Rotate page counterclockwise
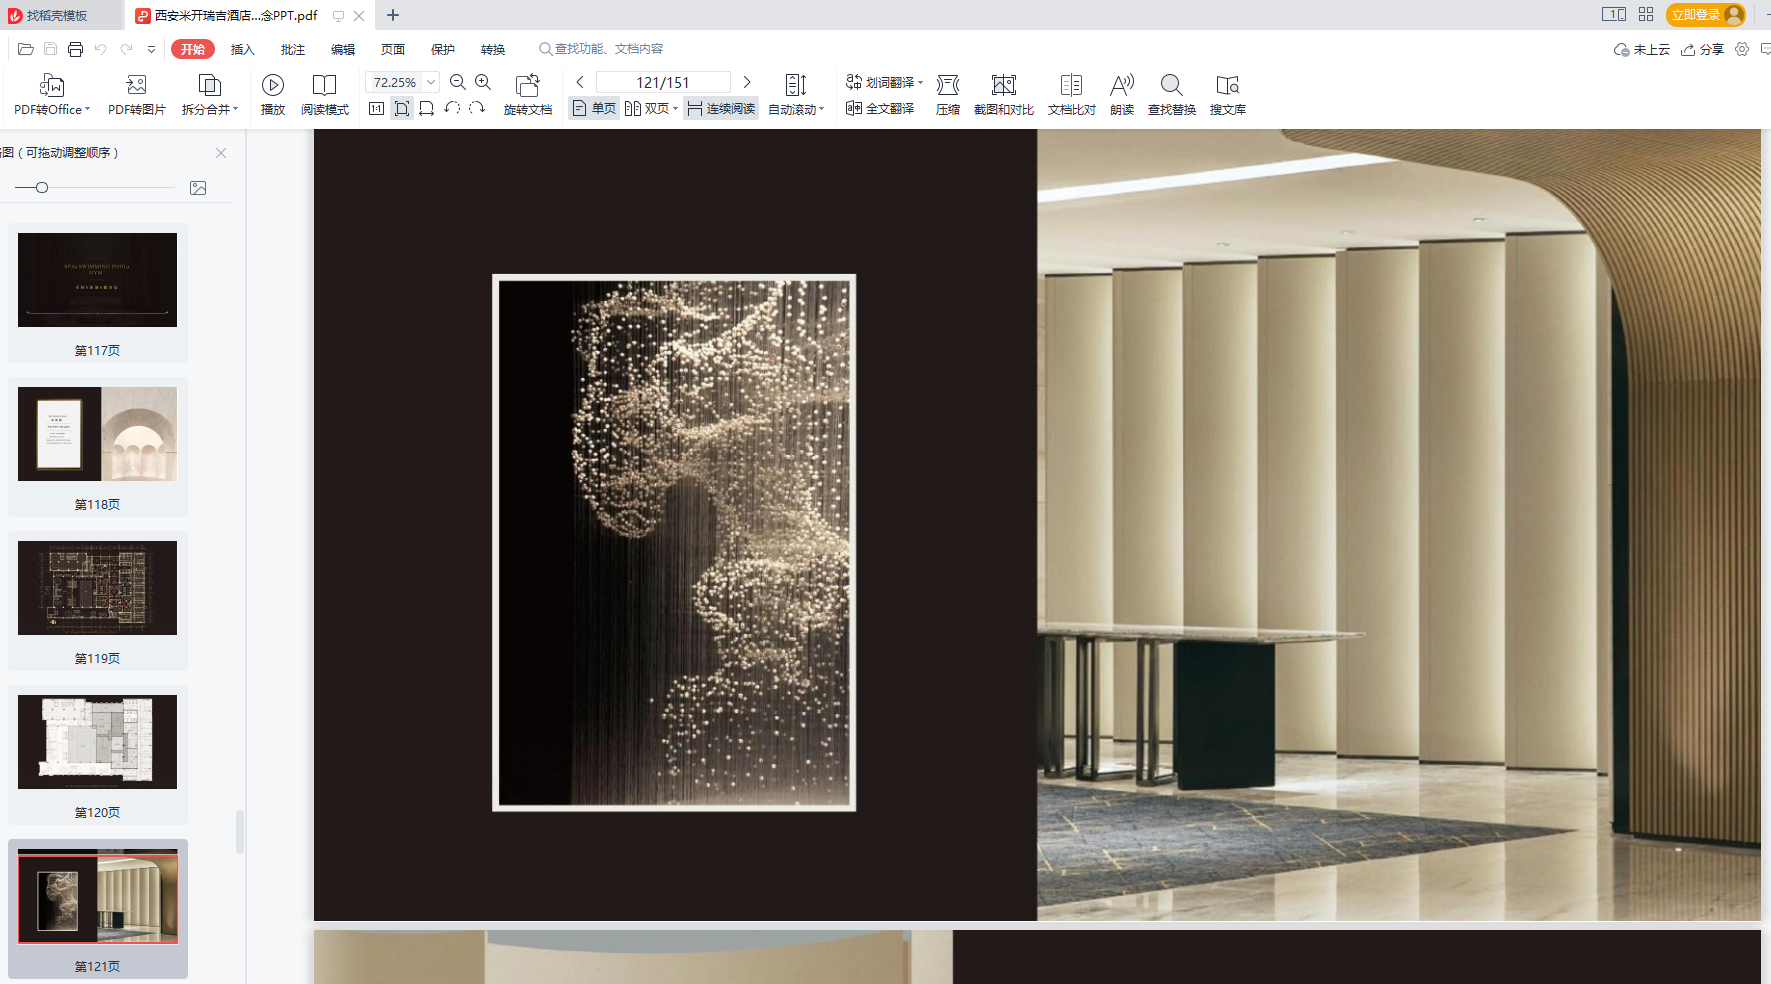This screenshot has width=1771, height=984. click(452, 108)
